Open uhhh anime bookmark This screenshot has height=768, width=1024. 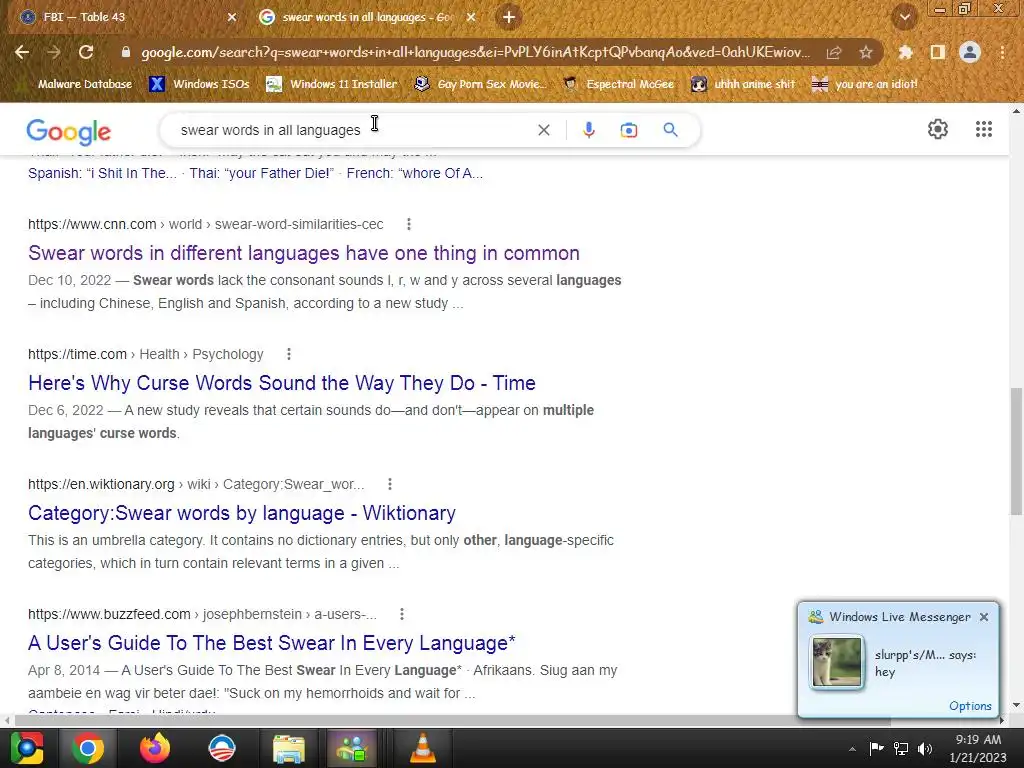(743, 84)
